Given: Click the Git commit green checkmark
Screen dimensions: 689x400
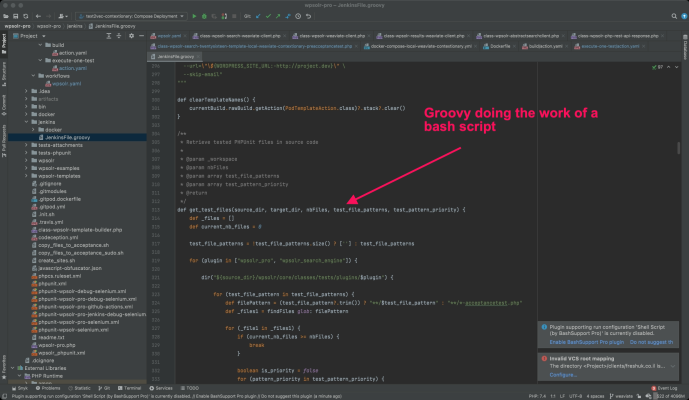Looking at the screenshot, I should pos(268,16).
